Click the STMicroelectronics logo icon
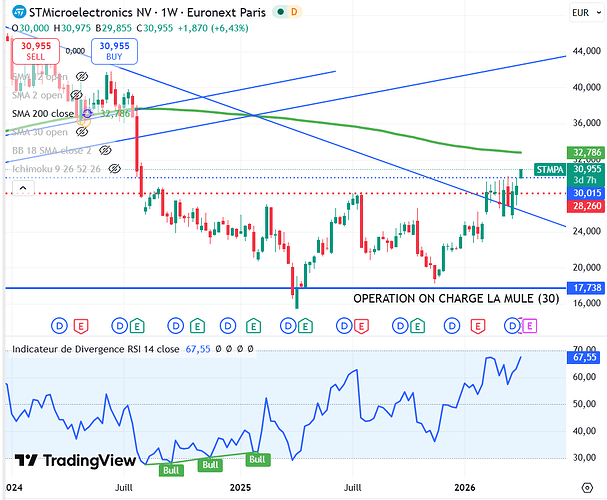Viewport: 607px width, 500px height. tap(19, 12)
